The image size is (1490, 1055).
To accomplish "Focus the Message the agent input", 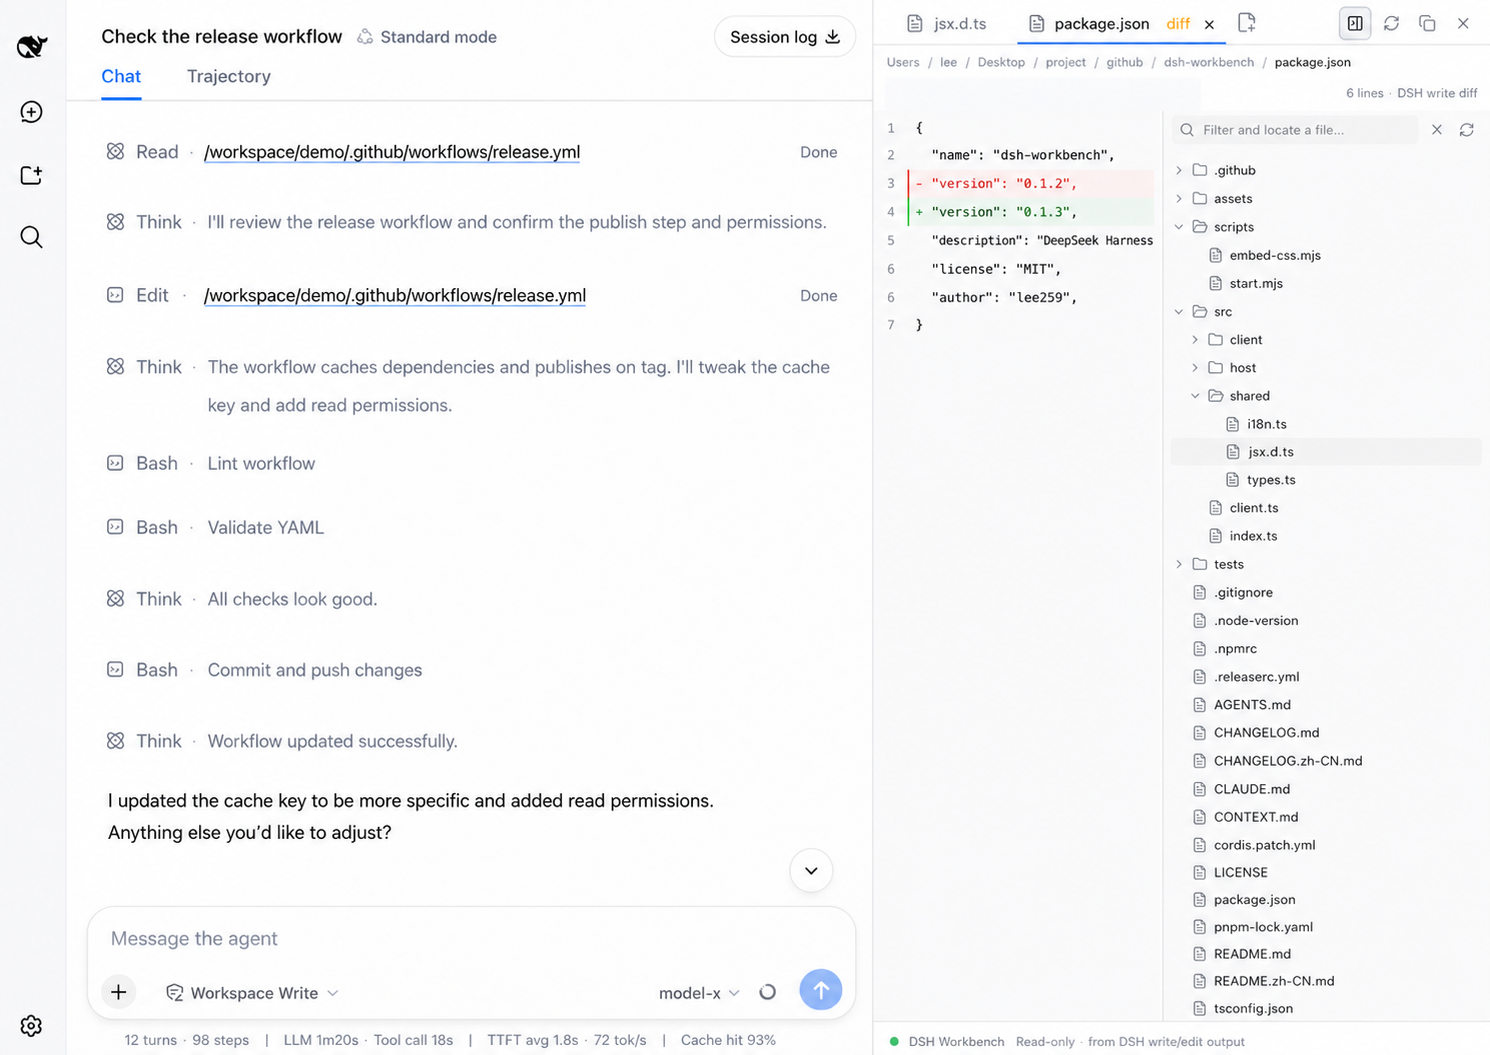I will 471,938.
